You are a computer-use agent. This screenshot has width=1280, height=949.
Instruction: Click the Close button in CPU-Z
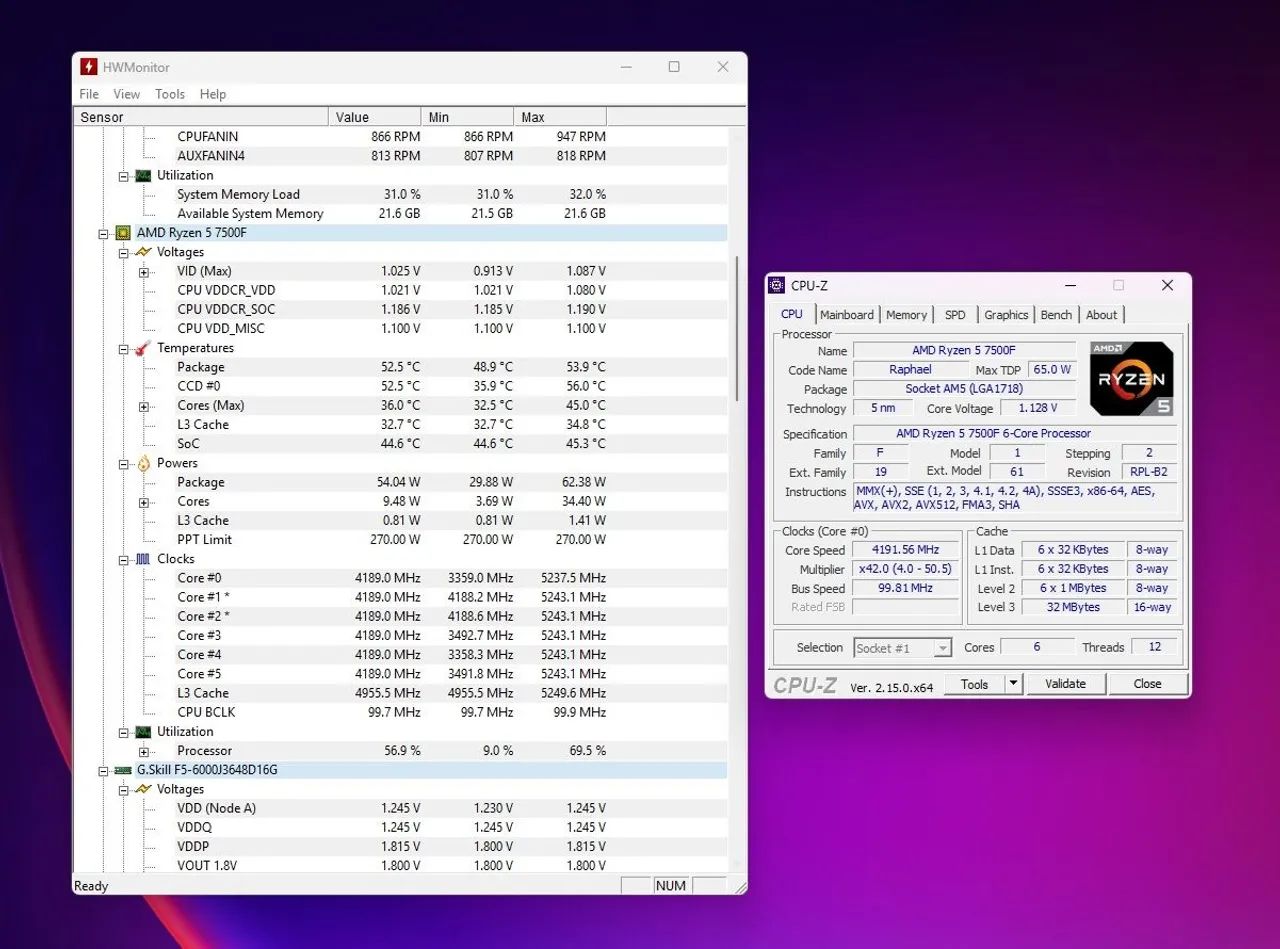pyautogui.click(x=1147, y=684)
